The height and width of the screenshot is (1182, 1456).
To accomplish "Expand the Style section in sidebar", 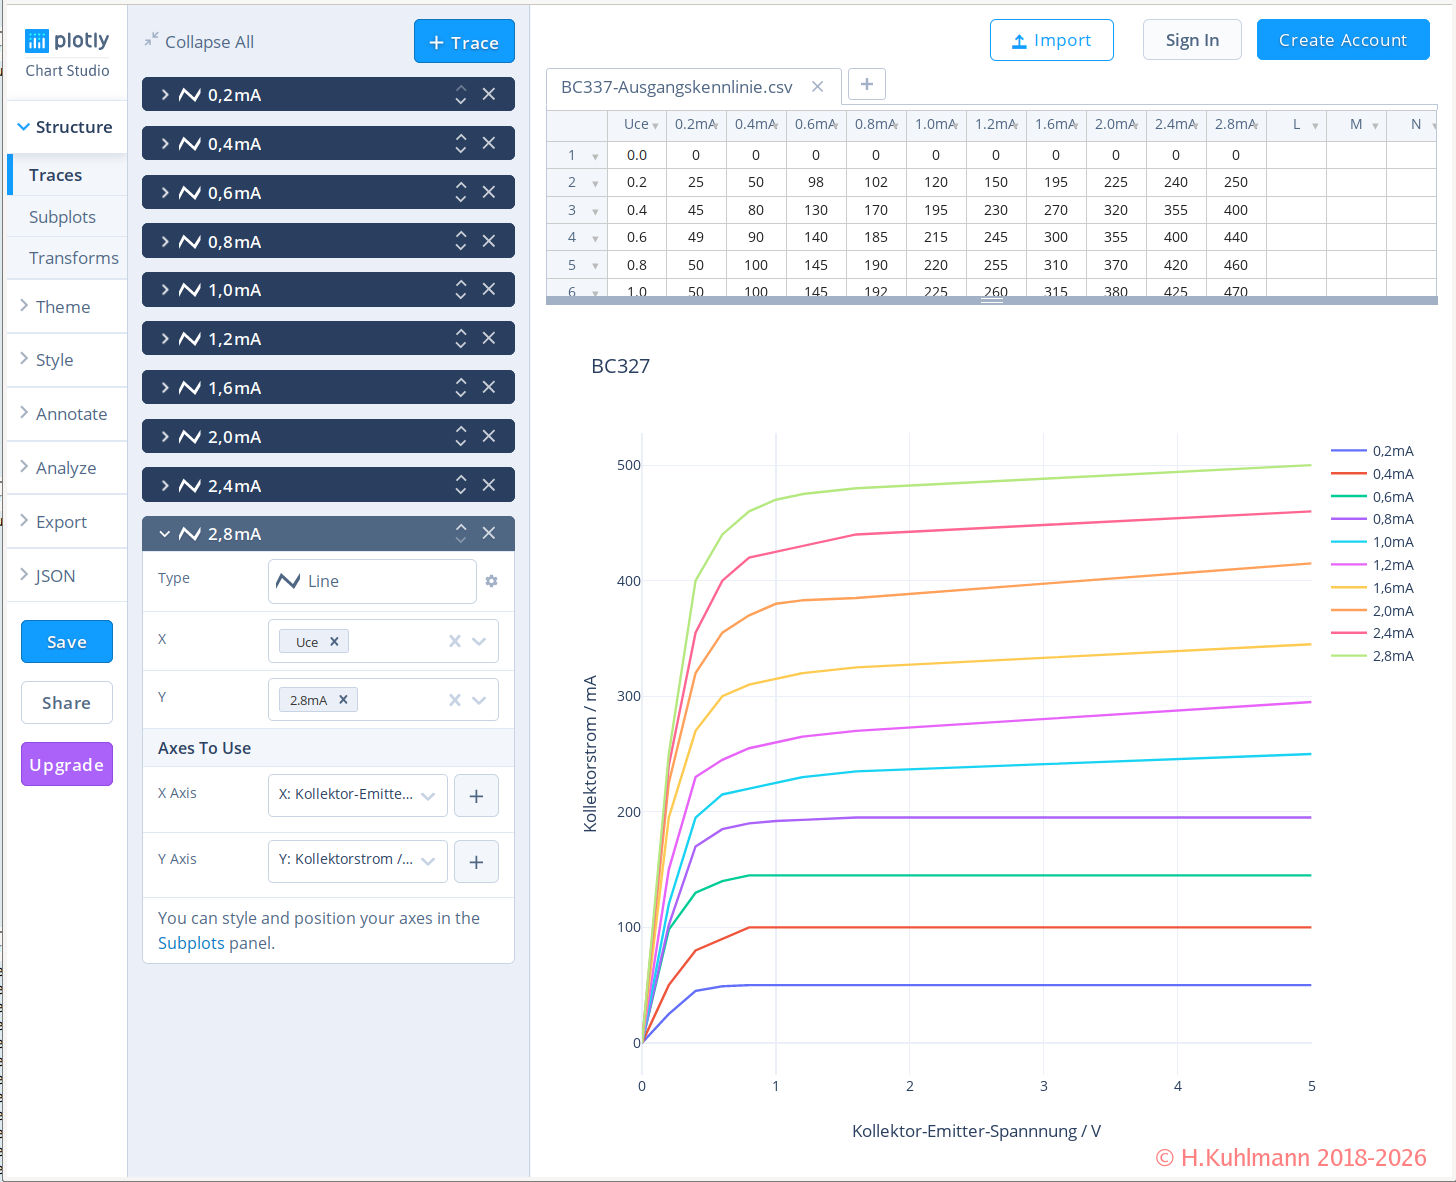I will [55, 360].
